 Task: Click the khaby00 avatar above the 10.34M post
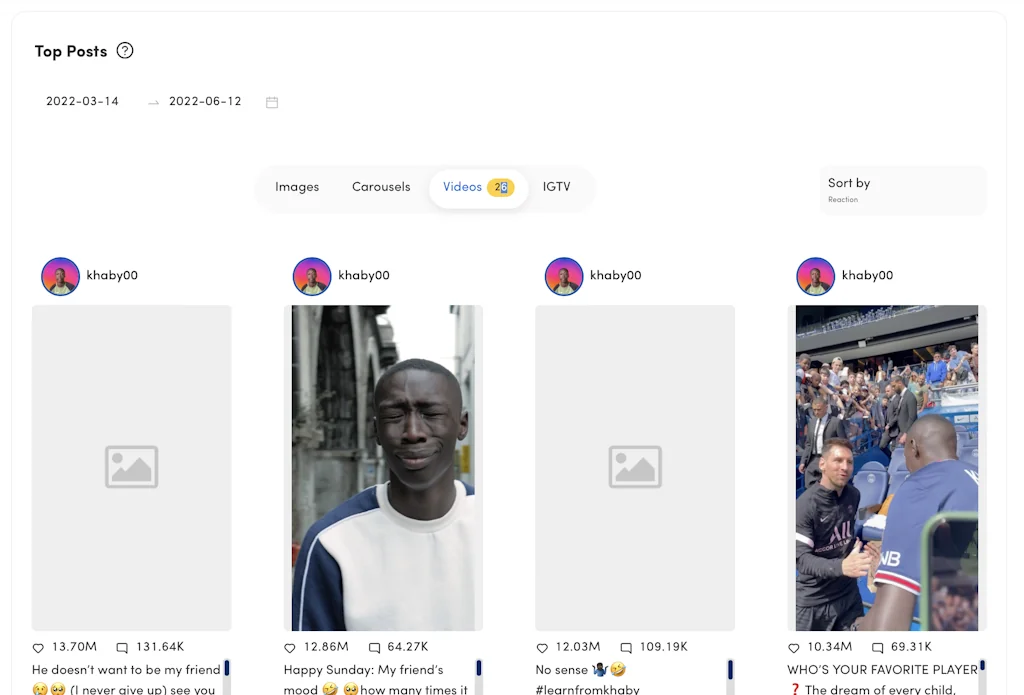816,276
